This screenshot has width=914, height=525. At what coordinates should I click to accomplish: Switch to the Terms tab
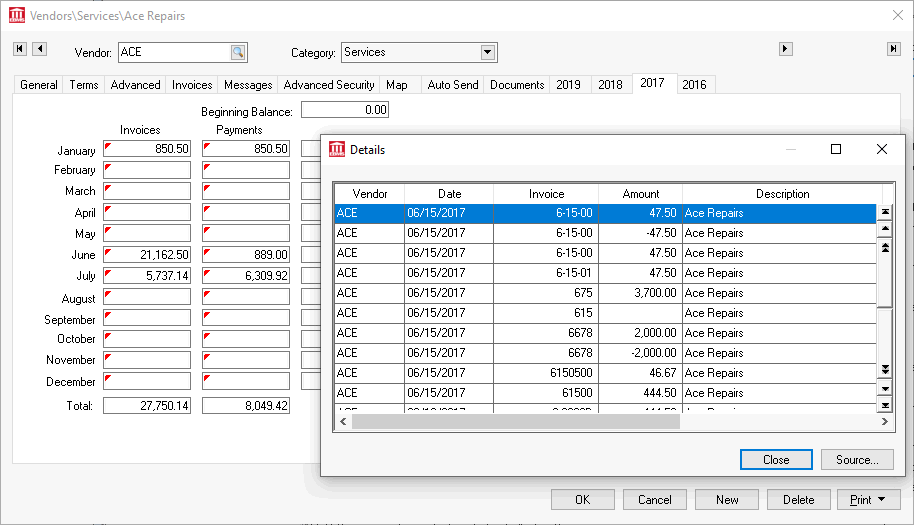[84, 85]
